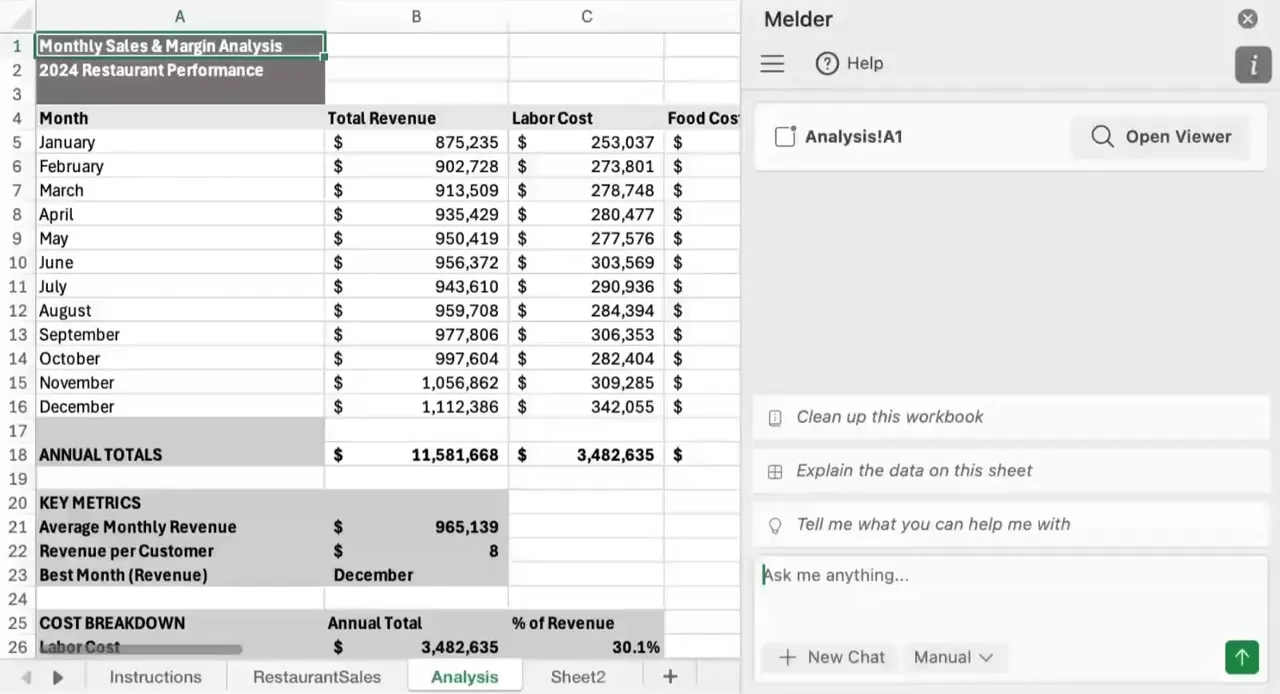Select the 'January' cell
The image size is (1280, 694).
coord(180,142)
